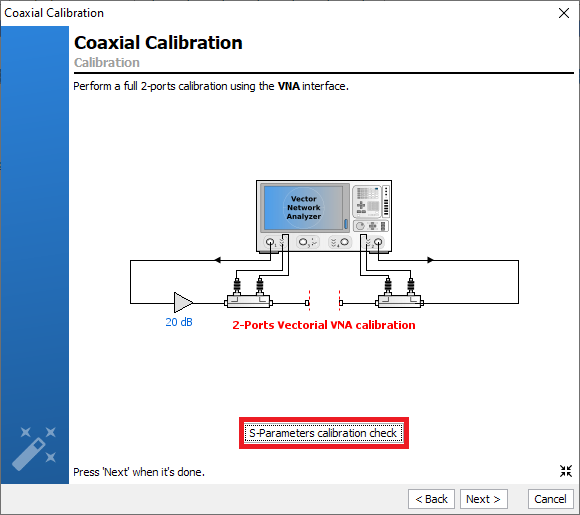This screenshot has height=515, width=580.
Task: Click the S-Parameters calibration check button
Action: point(324,433)
